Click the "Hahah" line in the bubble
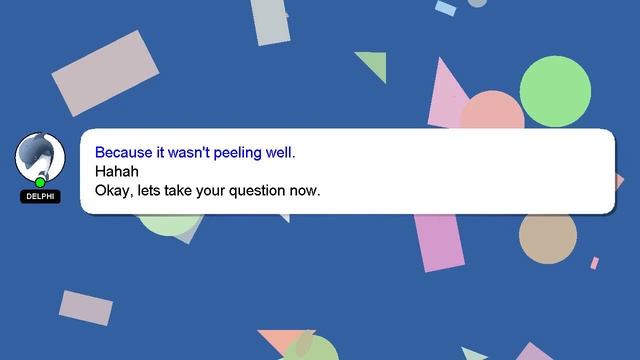This screenshot has height=360, width=640. coord(117,171)
